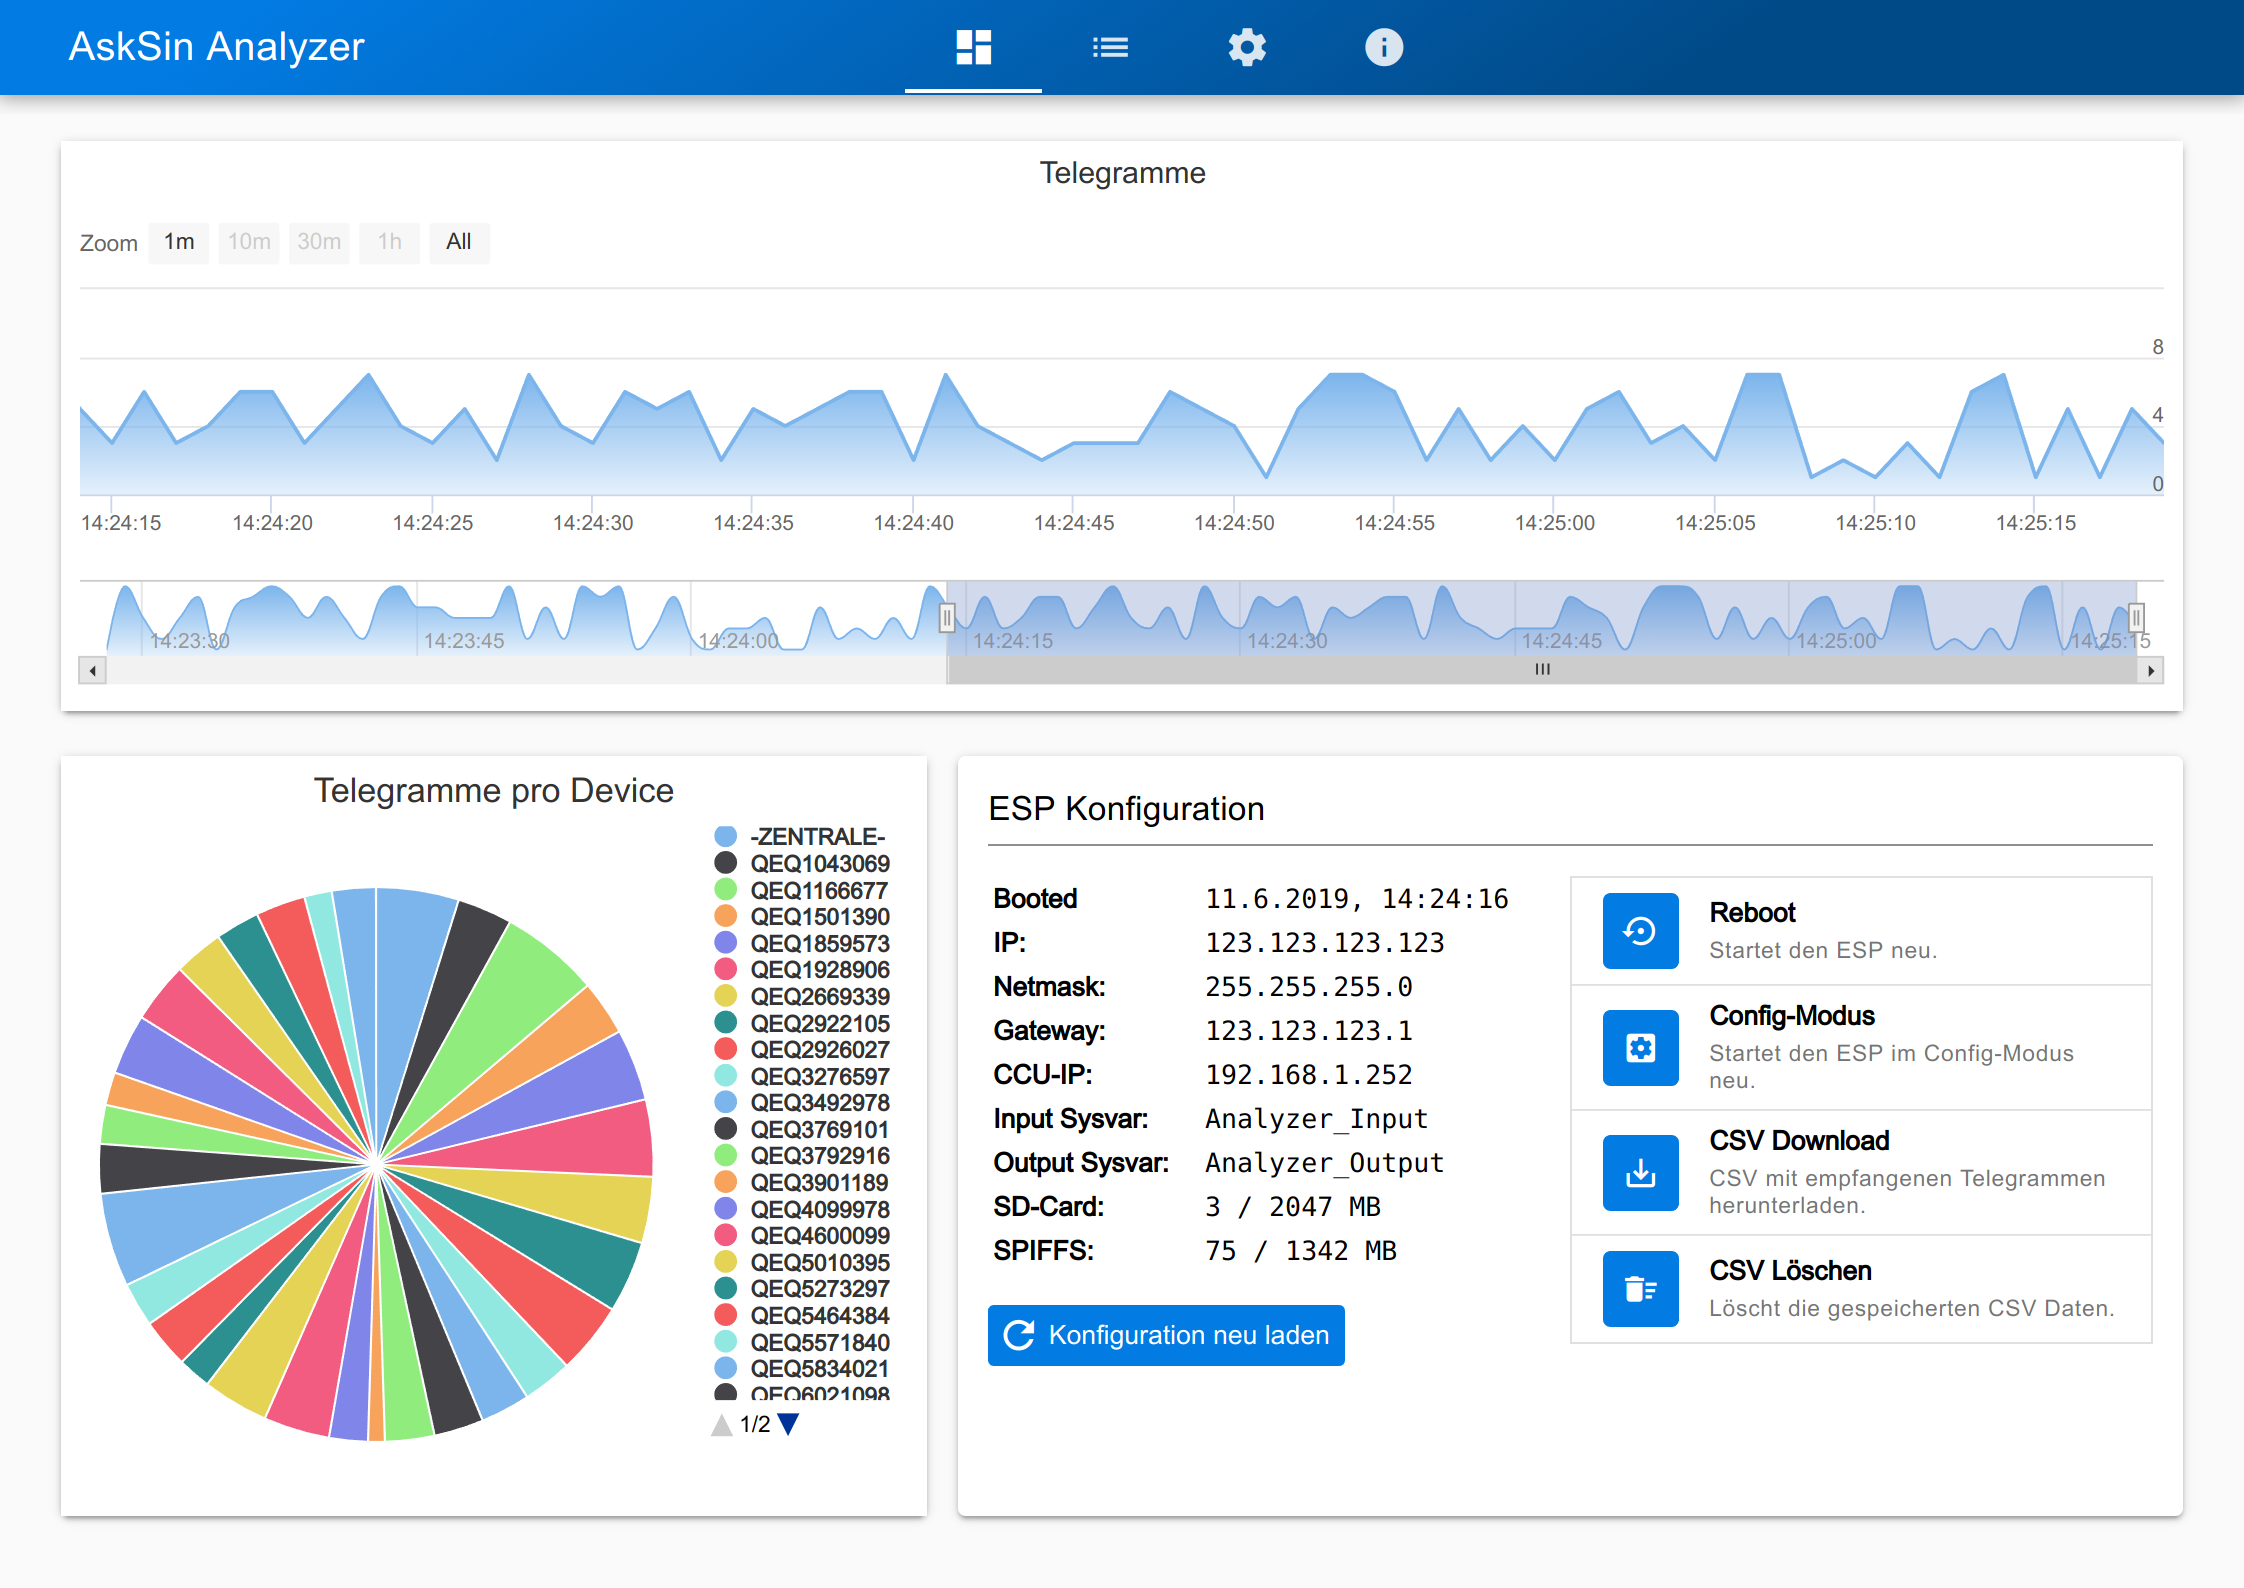2244x1588 pixels.
Task: Click the navigator scrollbar right arrow
Action: (x=2150, y=670)
